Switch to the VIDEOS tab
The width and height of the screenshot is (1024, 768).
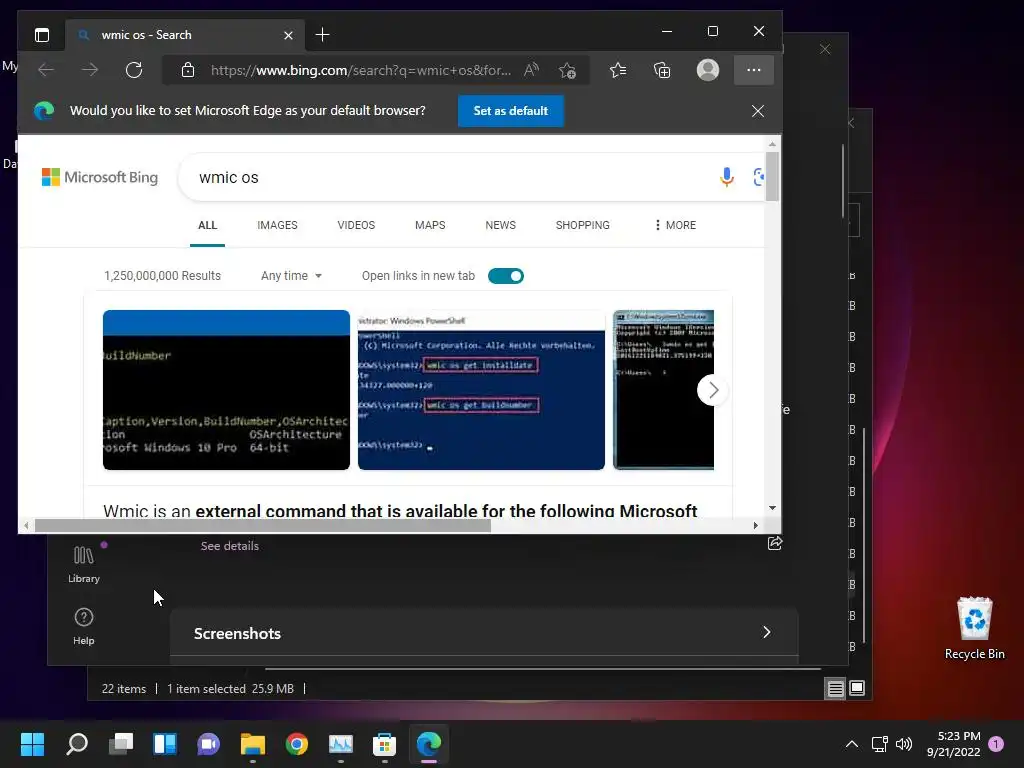[x=356, y=225]
